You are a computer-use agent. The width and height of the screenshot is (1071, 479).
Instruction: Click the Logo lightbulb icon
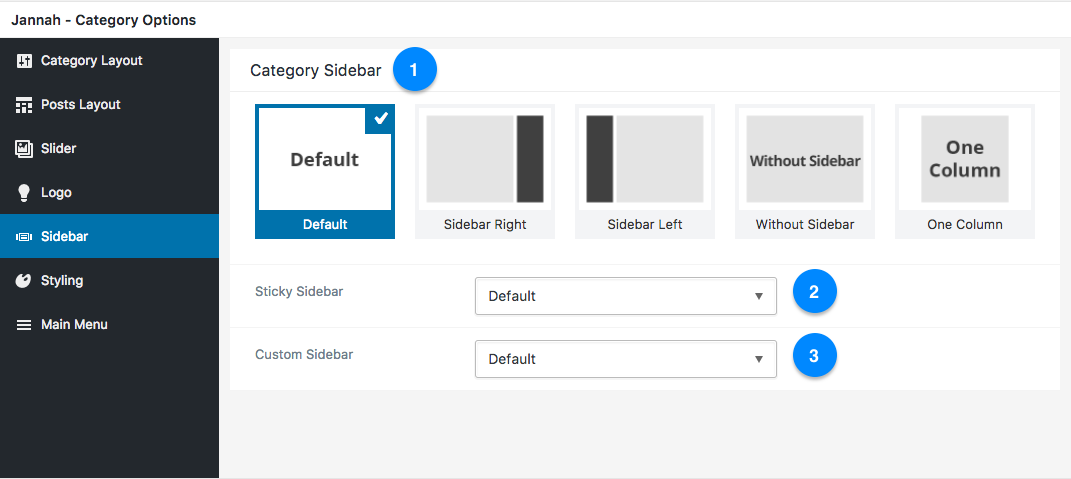24,193
